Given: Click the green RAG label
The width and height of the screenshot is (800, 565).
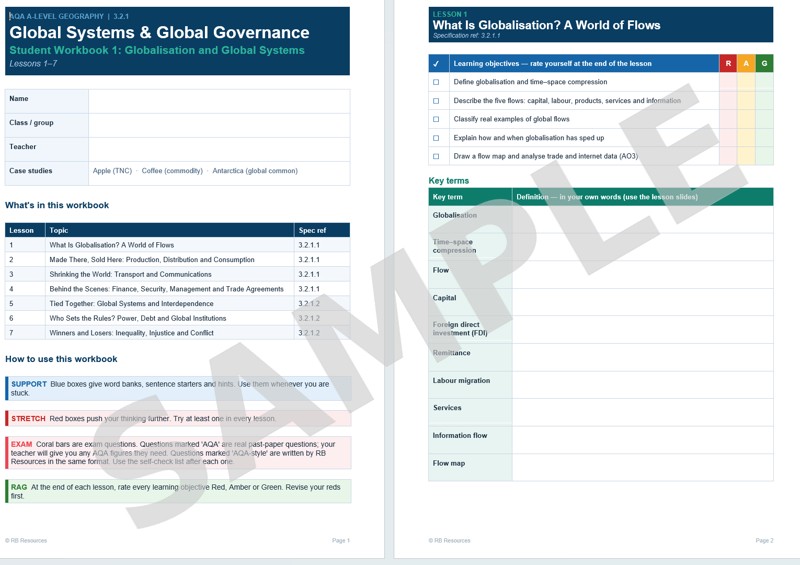Looking at the screenshot, I should [19, 487].
